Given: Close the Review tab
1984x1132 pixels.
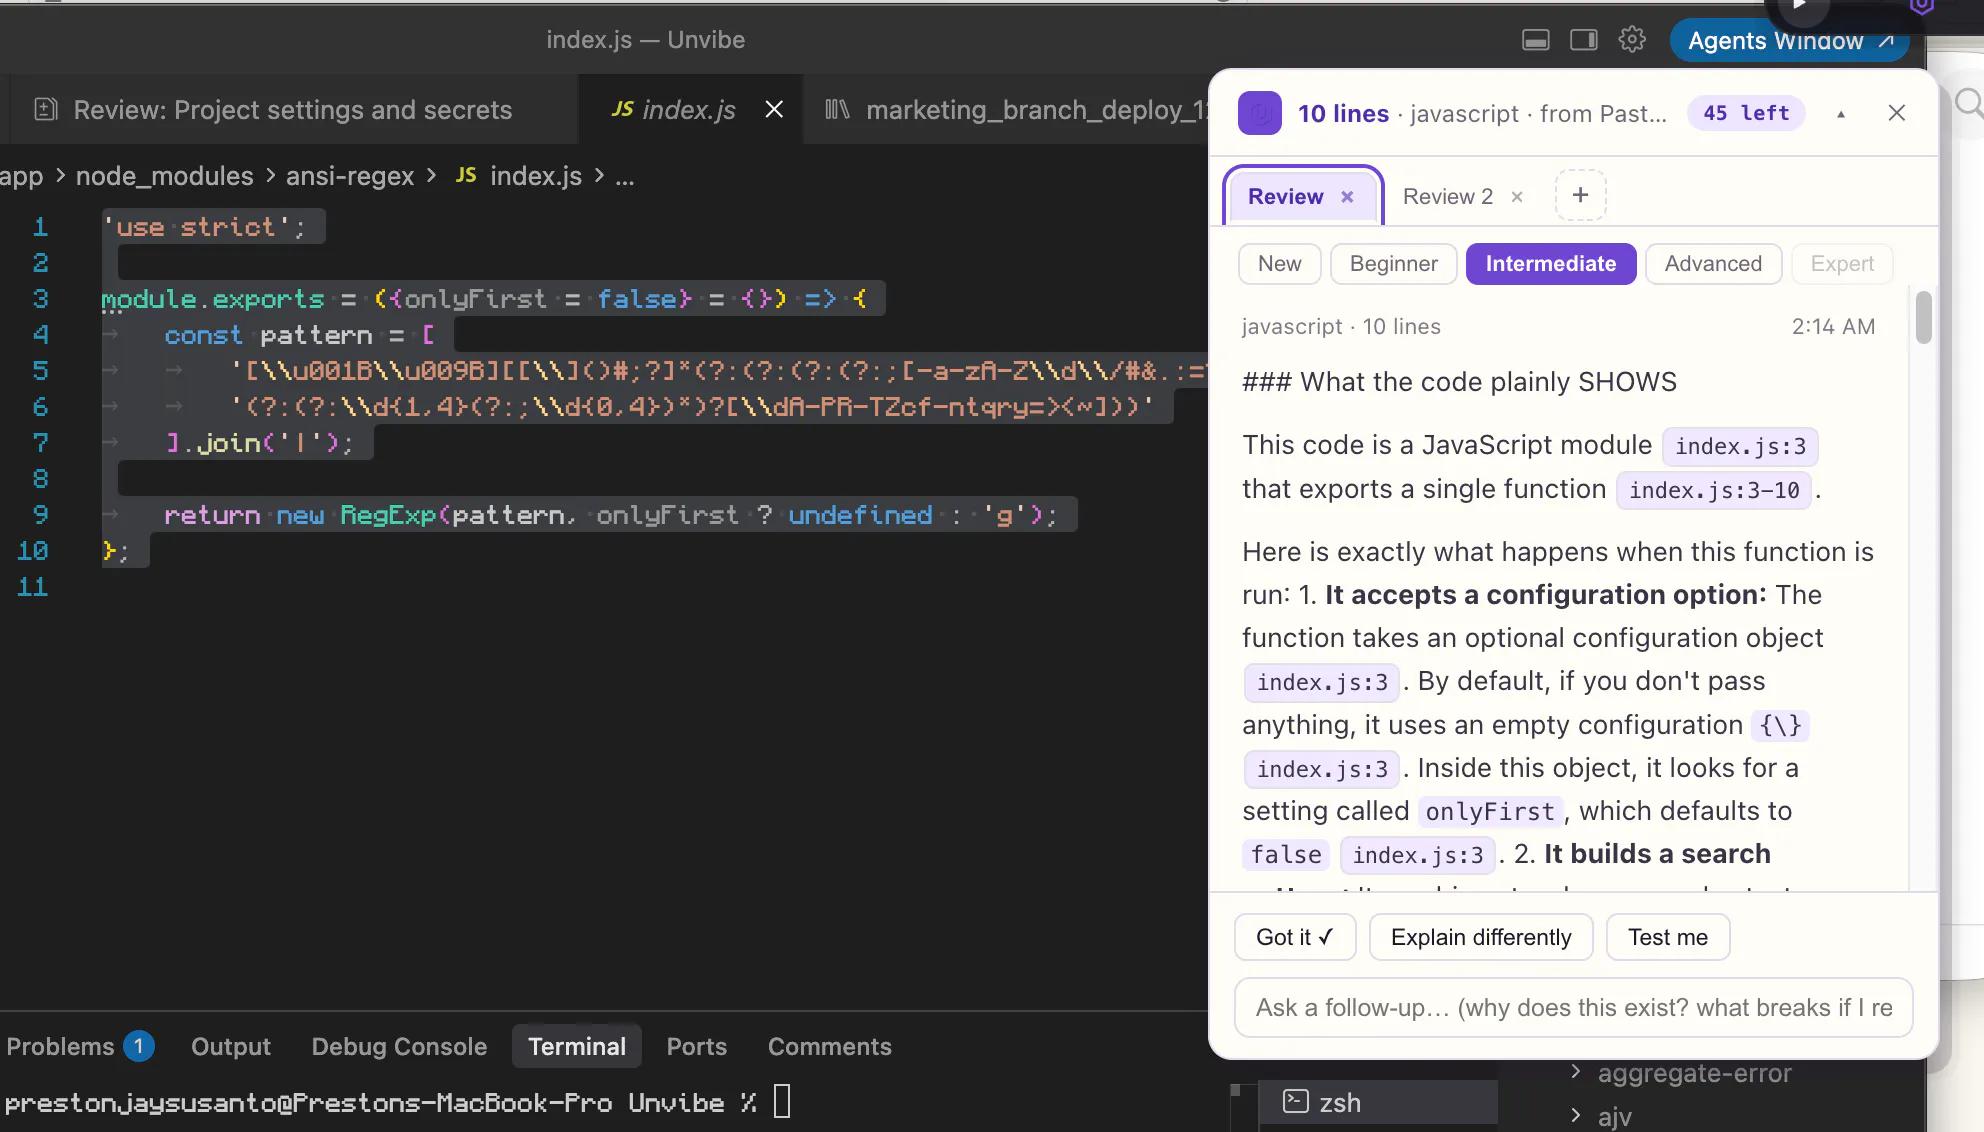Looking at the screenshot, I should 1348,197.
